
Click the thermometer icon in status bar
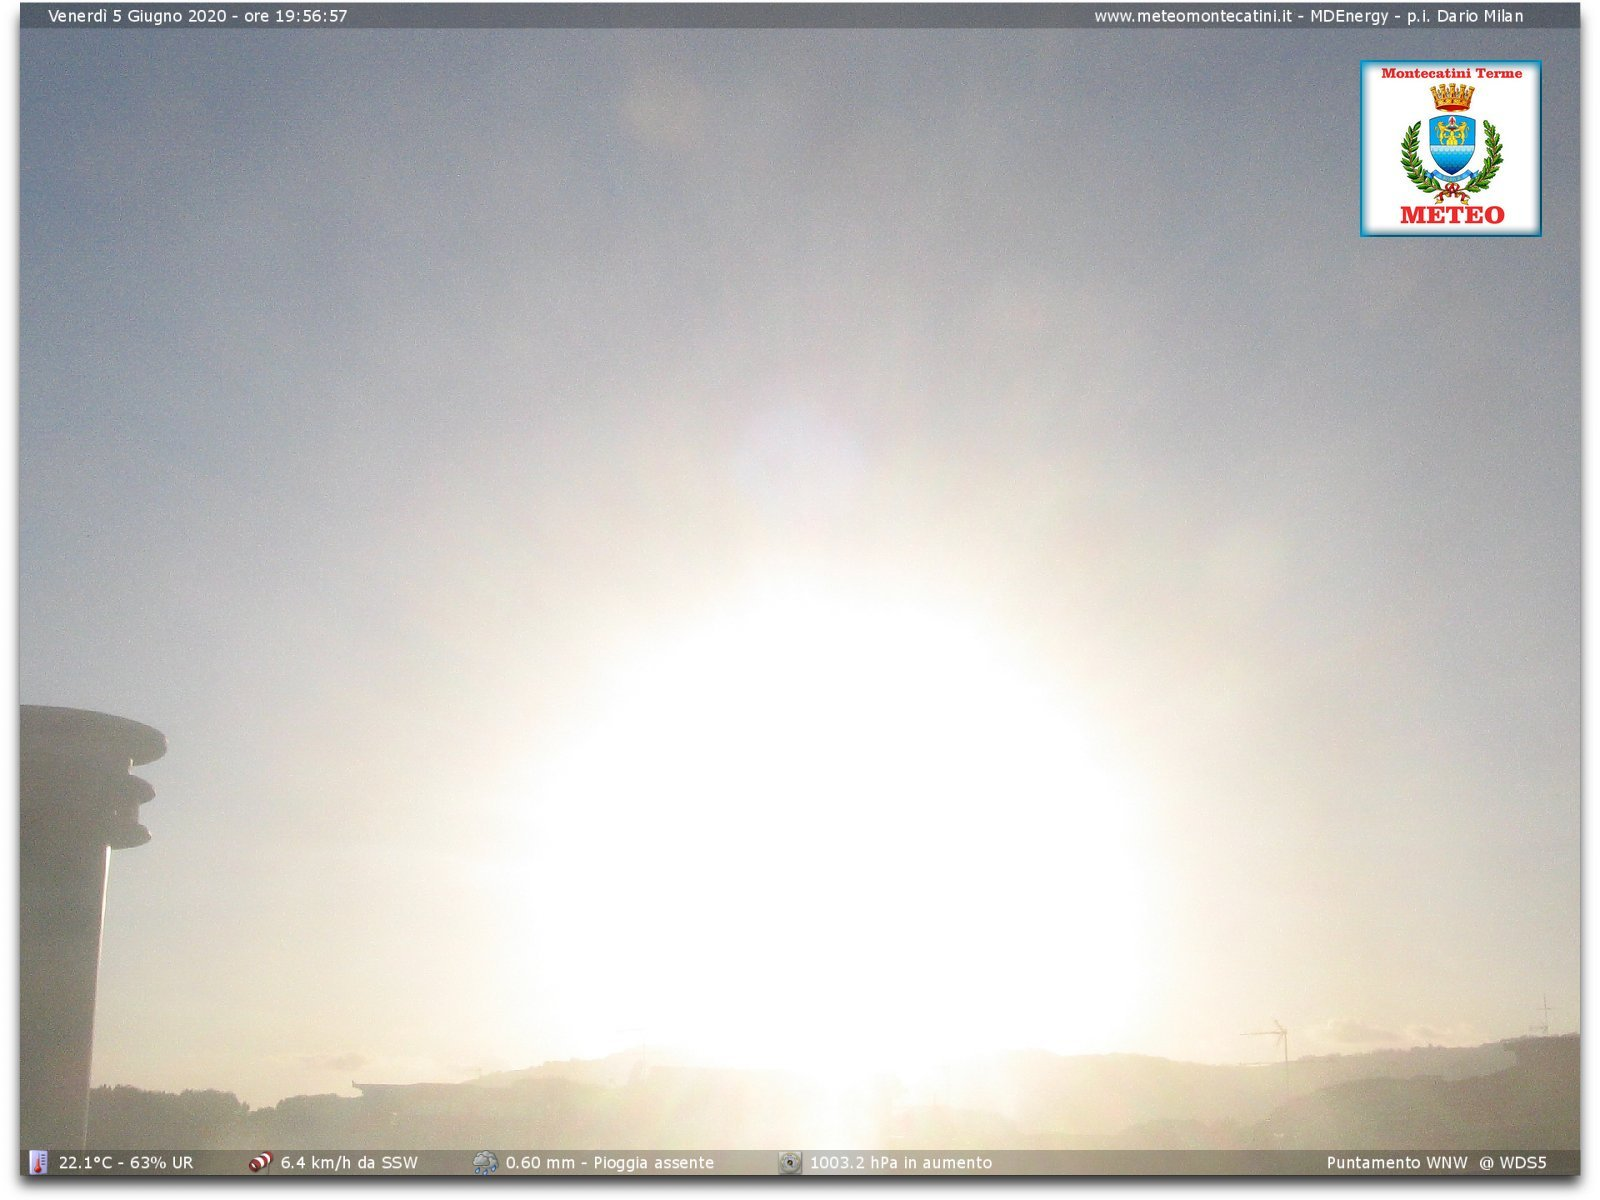38,1162
